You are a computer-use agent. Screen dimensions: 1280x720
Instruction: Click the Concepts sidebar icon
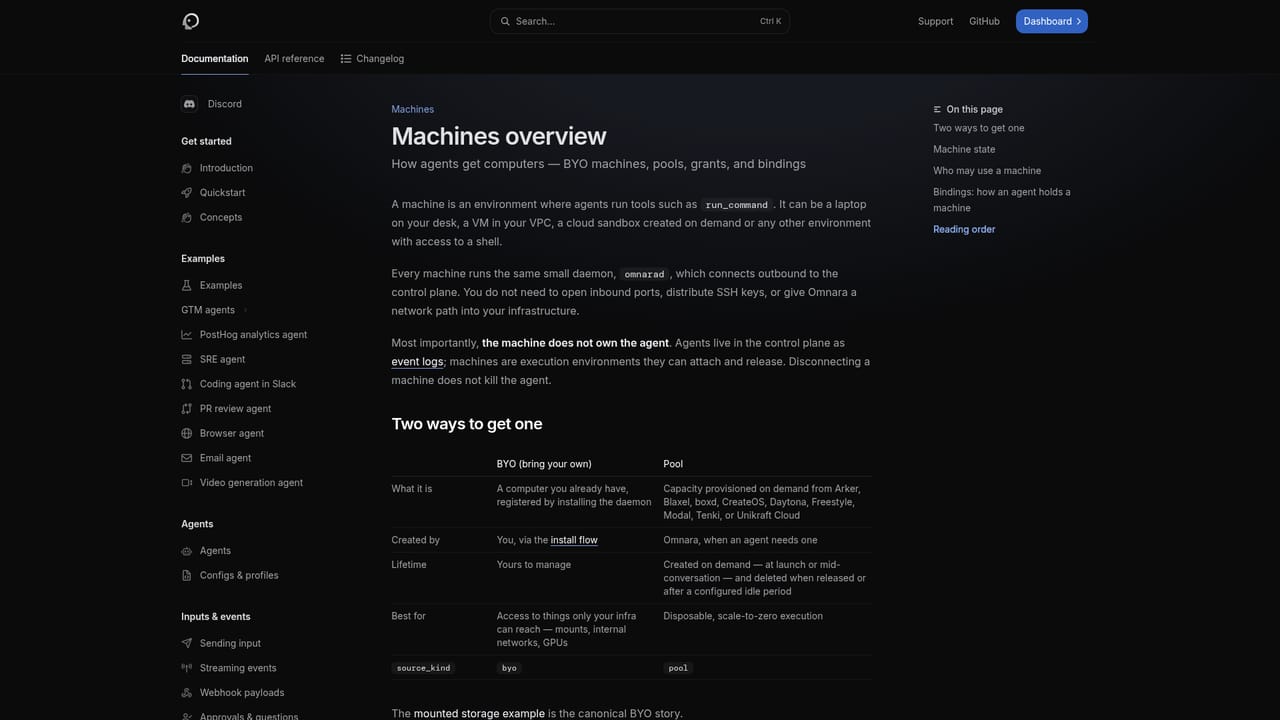[187, 217]
